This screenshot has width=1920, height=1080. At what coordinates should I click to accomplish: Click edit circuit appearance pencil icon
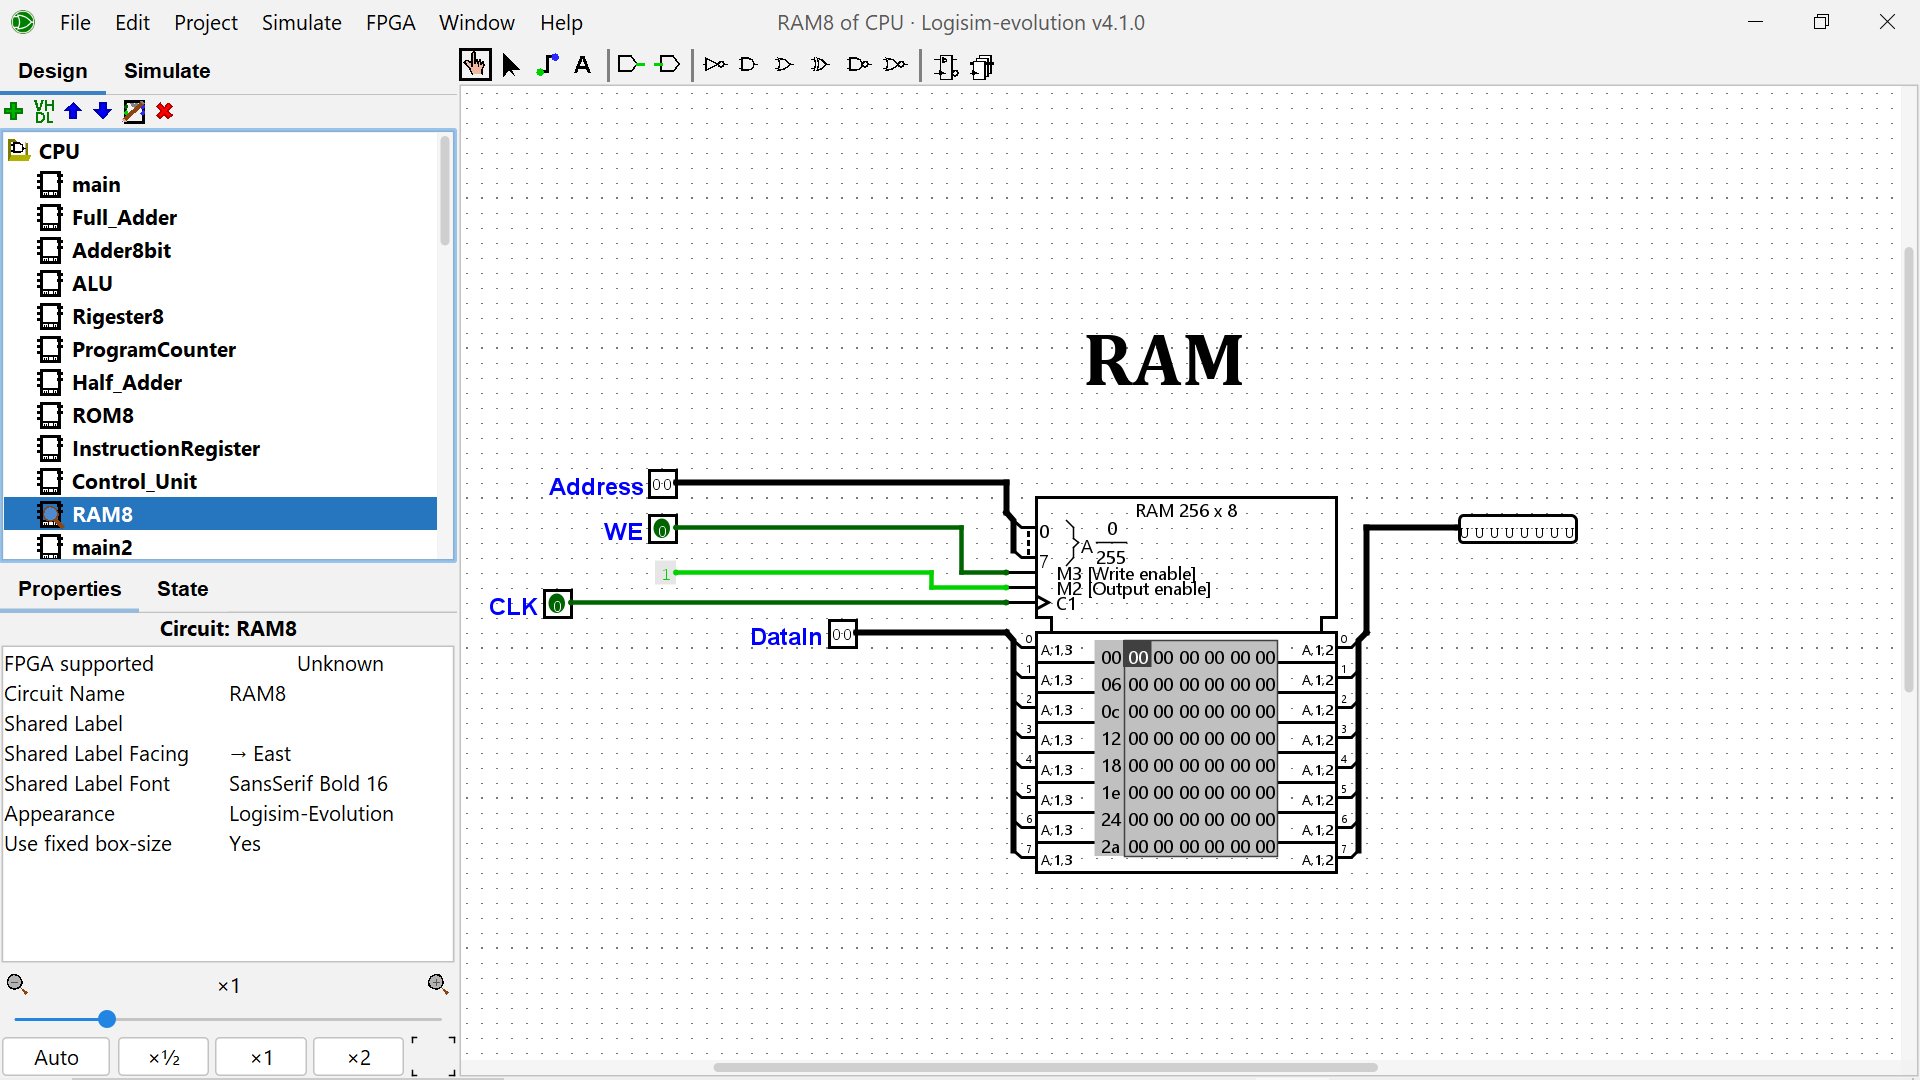click(134, 111)
